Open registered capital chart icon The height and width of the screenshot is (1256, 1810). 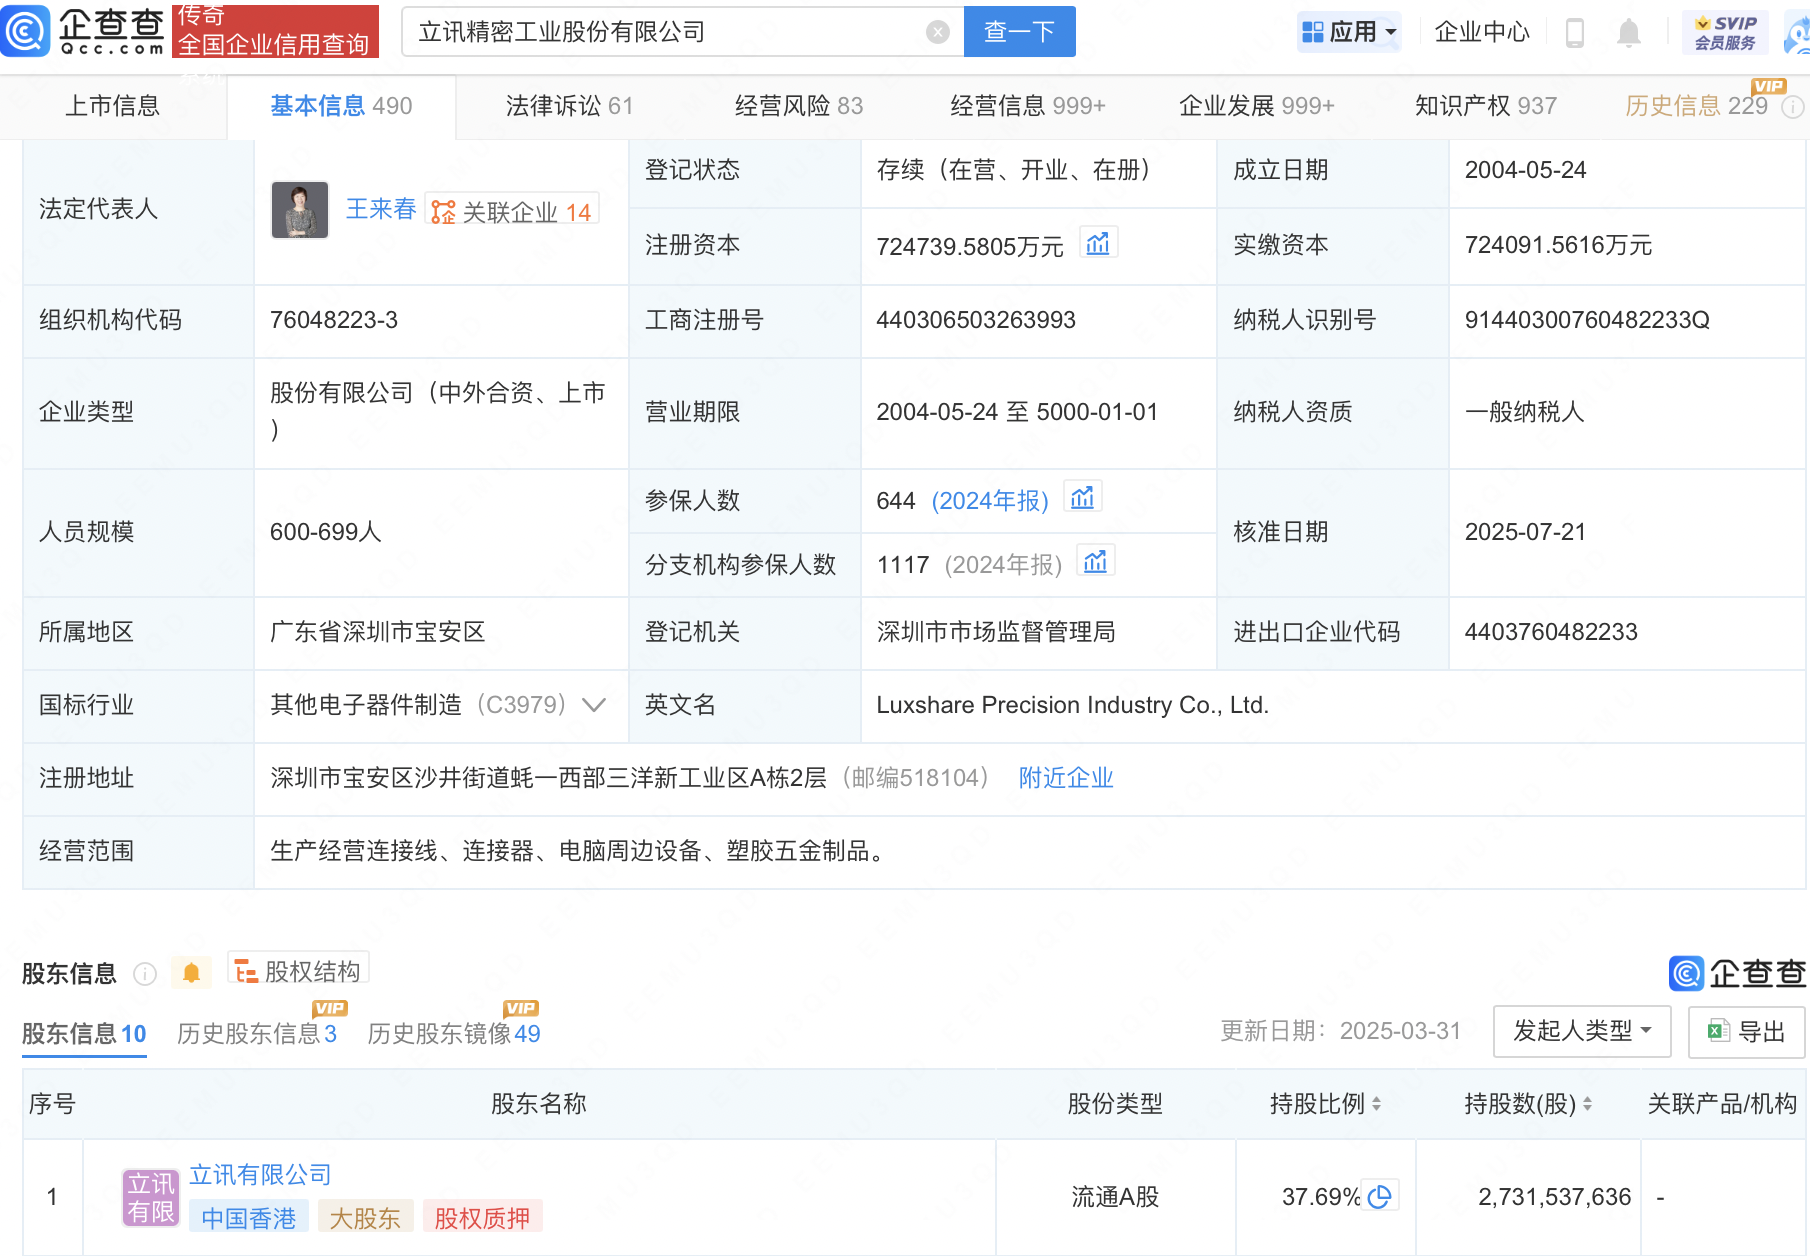(1098, 243)
